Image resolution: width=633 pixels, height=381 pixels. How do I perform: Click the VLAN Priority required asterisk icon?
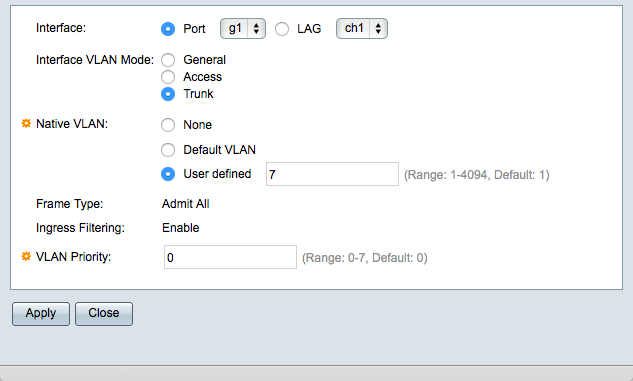pos(26,256)
